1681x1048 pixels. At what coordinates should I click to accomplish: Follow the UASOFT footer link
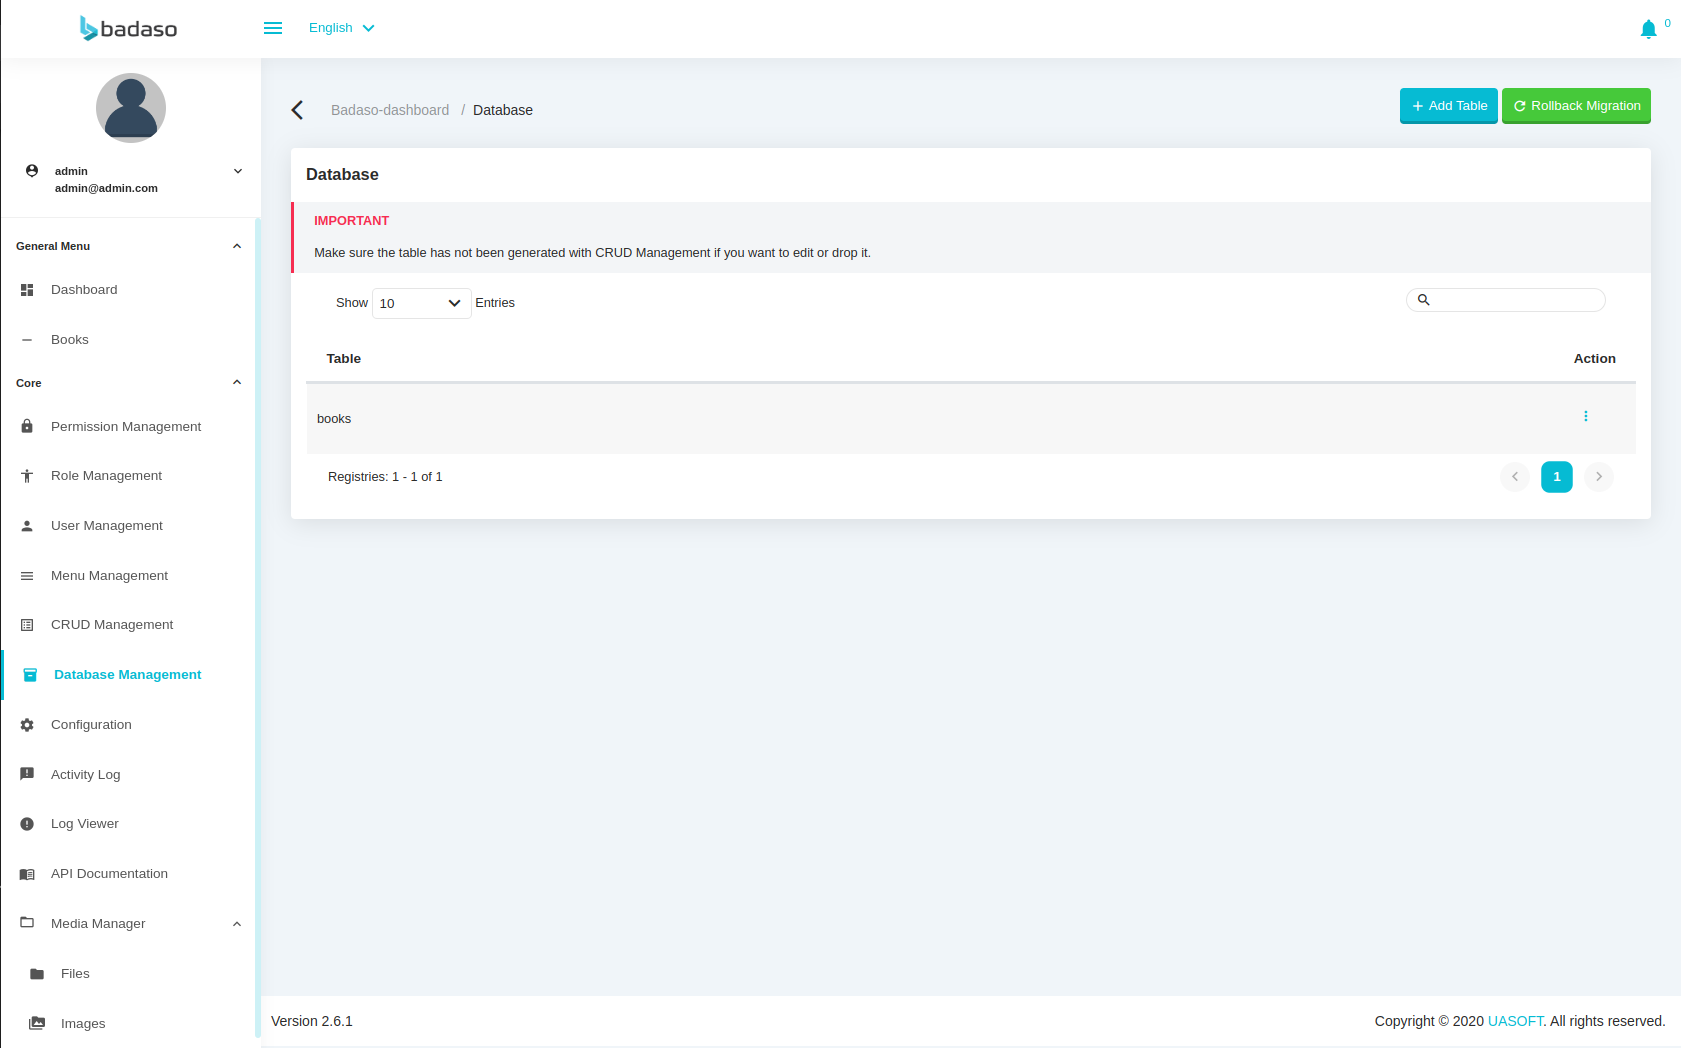(1515, 1021)
